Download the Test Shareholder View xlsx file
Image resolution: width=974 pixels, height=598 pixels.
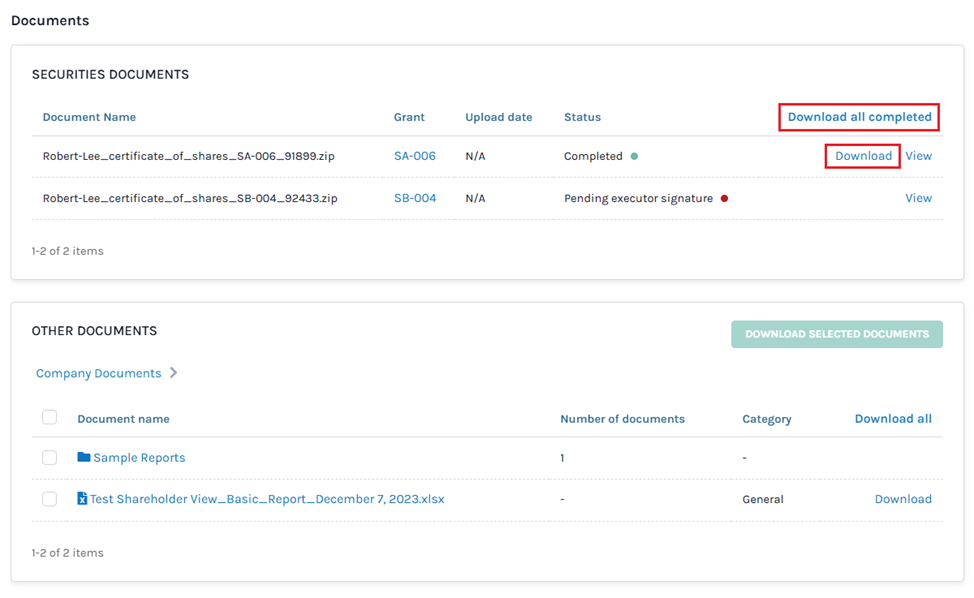point(902,499)
